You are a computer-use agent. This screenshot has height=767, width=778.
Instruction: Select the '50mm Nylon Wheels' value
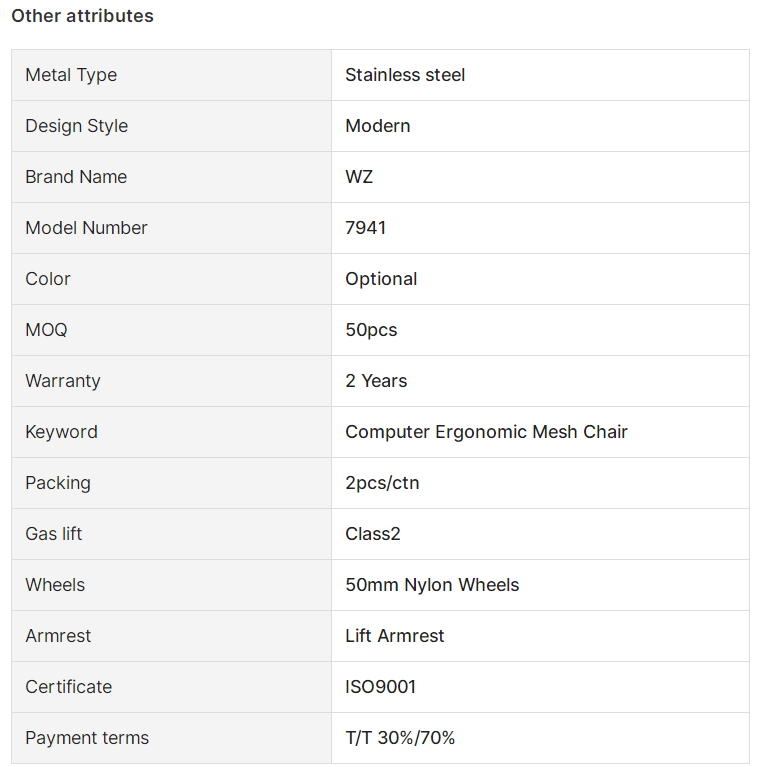[x=432, y=585]
